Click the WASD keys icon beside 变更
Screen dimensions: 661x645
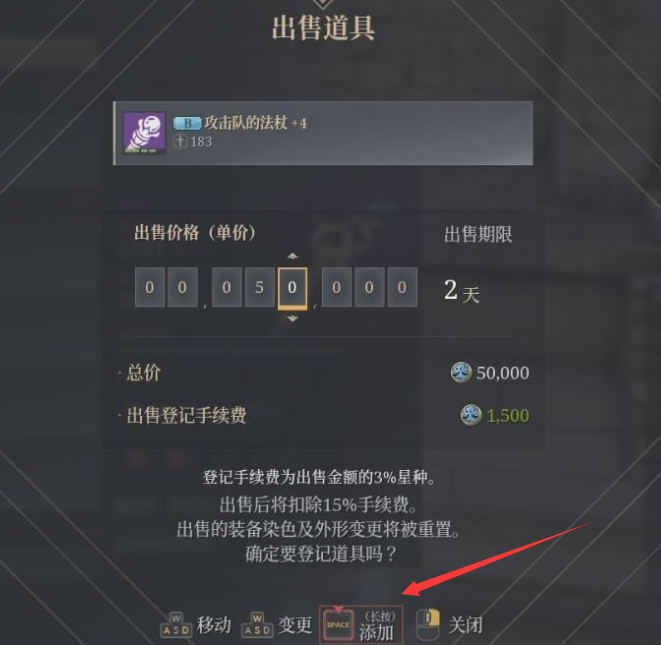point(257,624)
